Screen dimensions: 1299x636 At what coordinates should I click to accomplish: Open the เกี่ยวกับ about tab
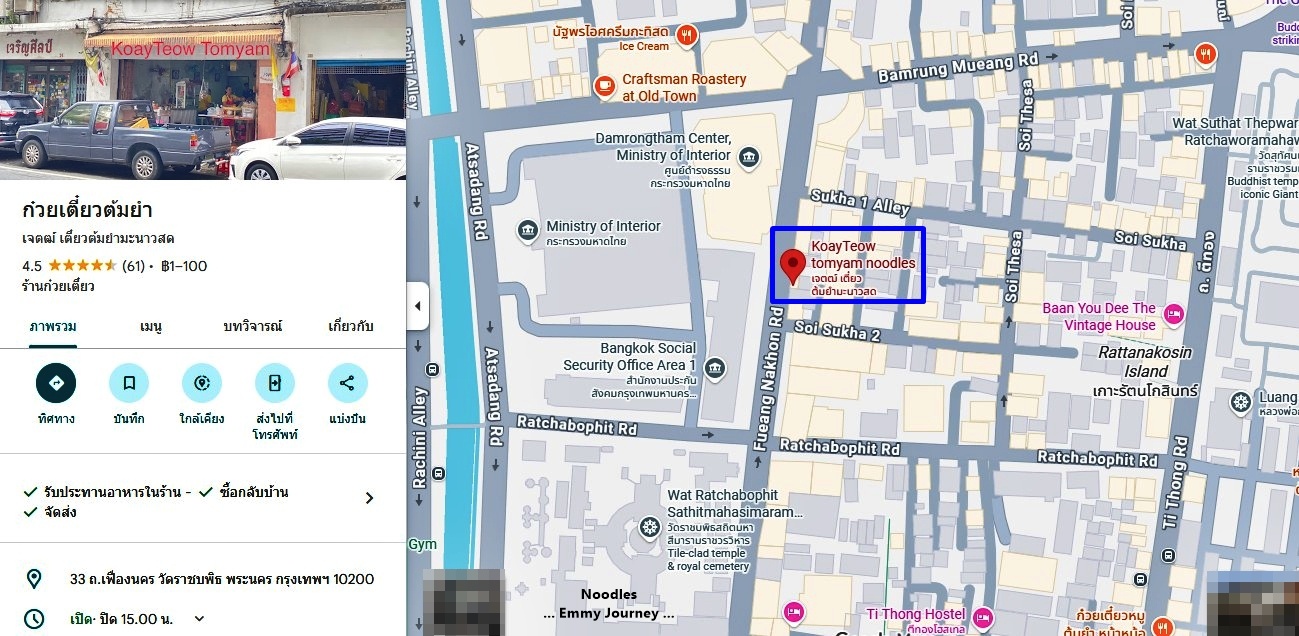[x=351, y=327]
